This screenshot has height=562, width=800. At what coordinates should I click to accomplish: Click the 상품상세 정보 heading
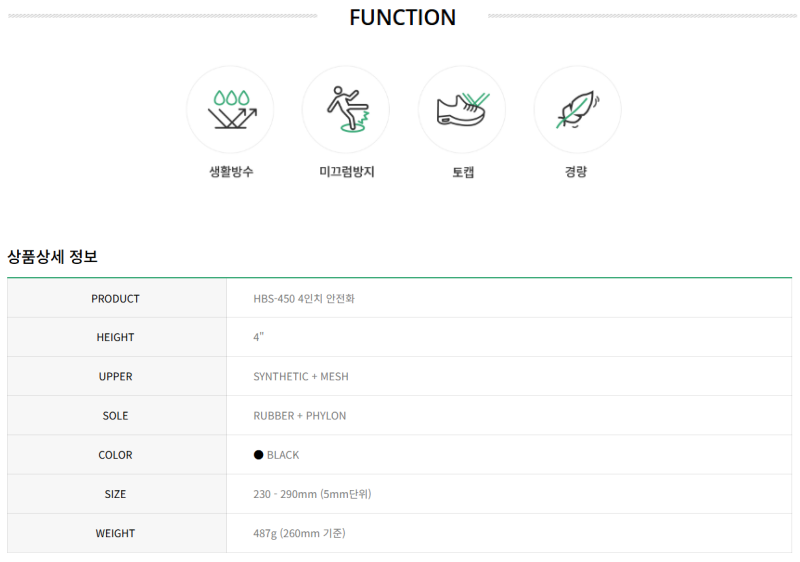click(53, 256)
